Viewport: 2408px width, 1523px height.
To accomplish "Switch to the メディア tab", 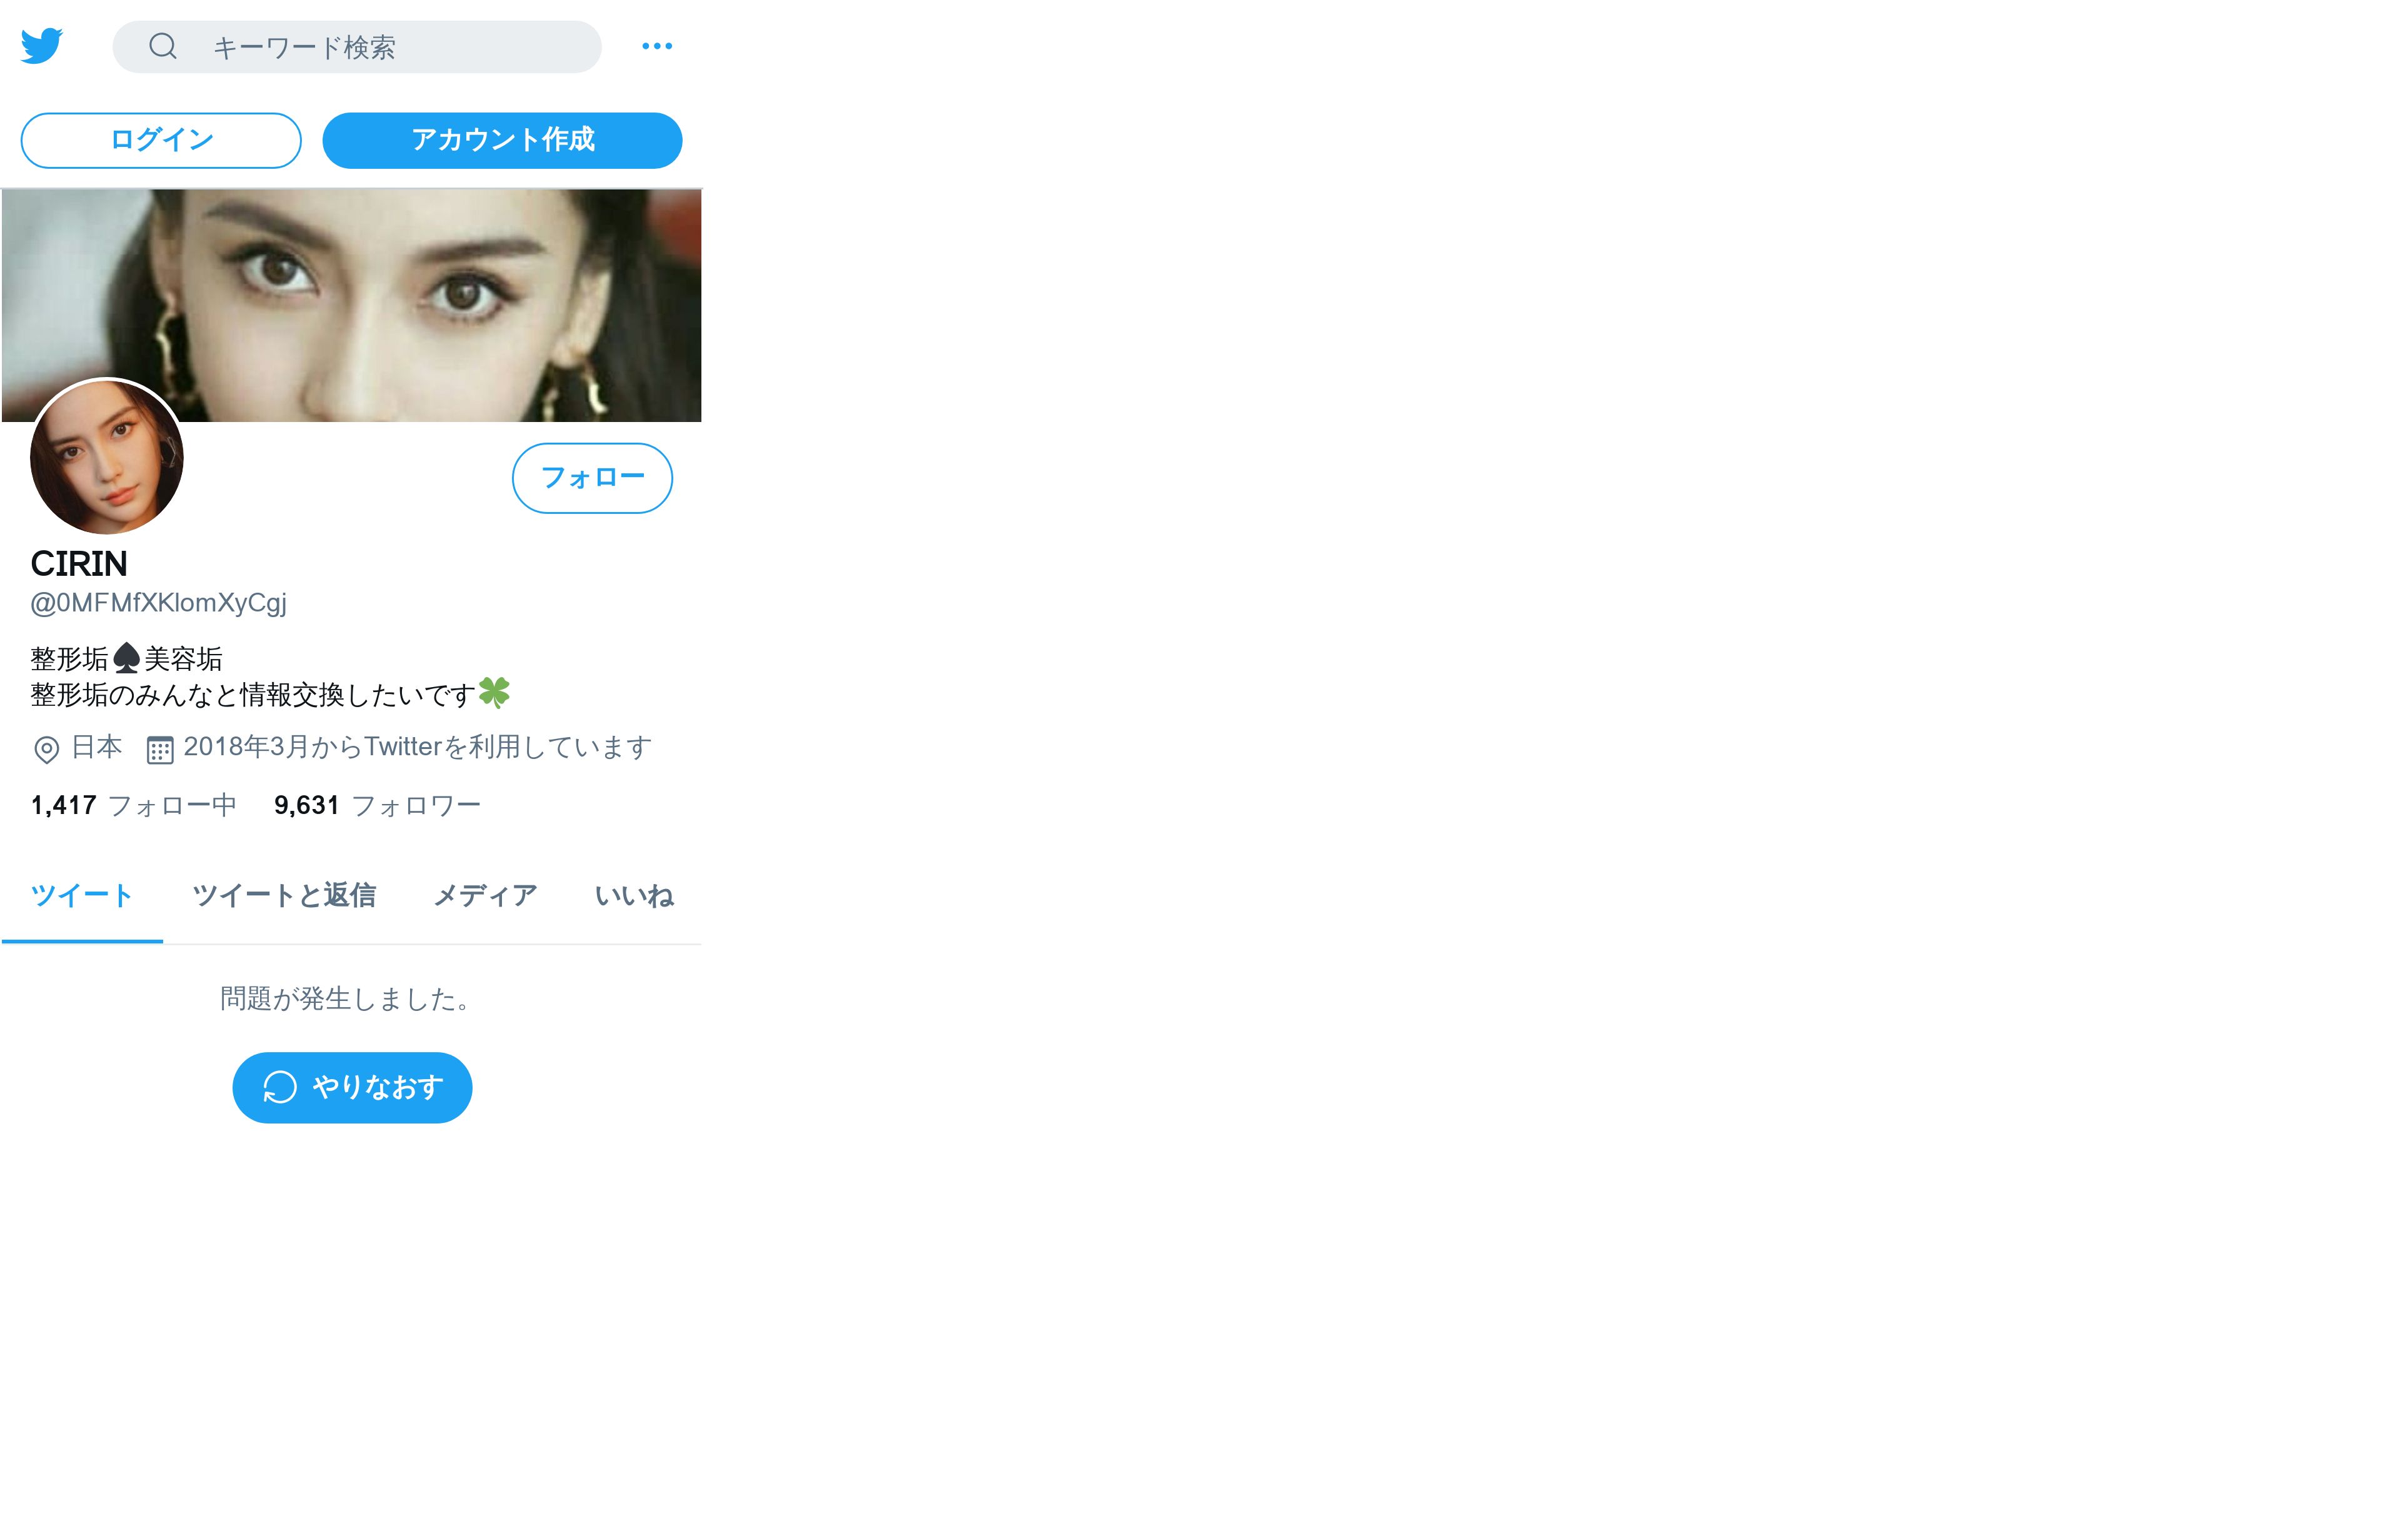I will point(485,895).
